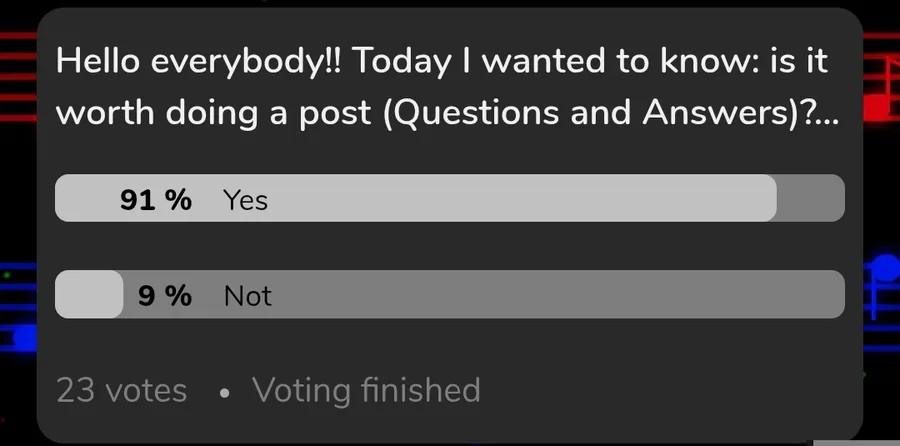
Task: View the "23 votes" count
Action: 122,390
